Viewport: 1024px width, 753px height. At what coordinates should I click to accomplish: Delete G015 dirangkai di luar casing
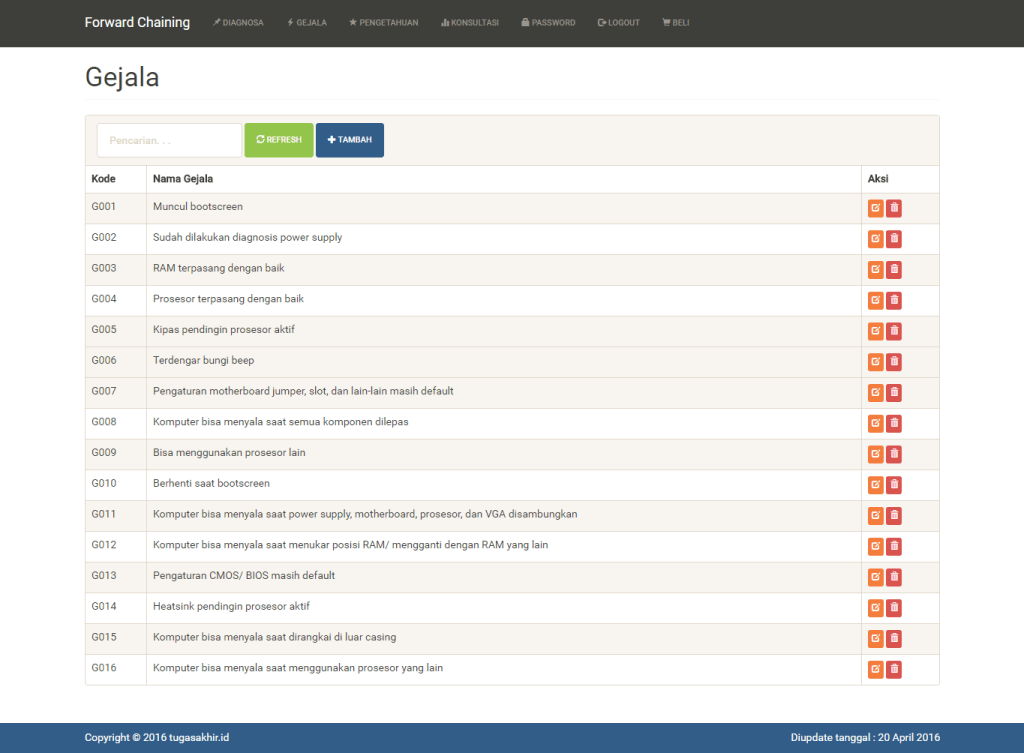coord(894,638)
